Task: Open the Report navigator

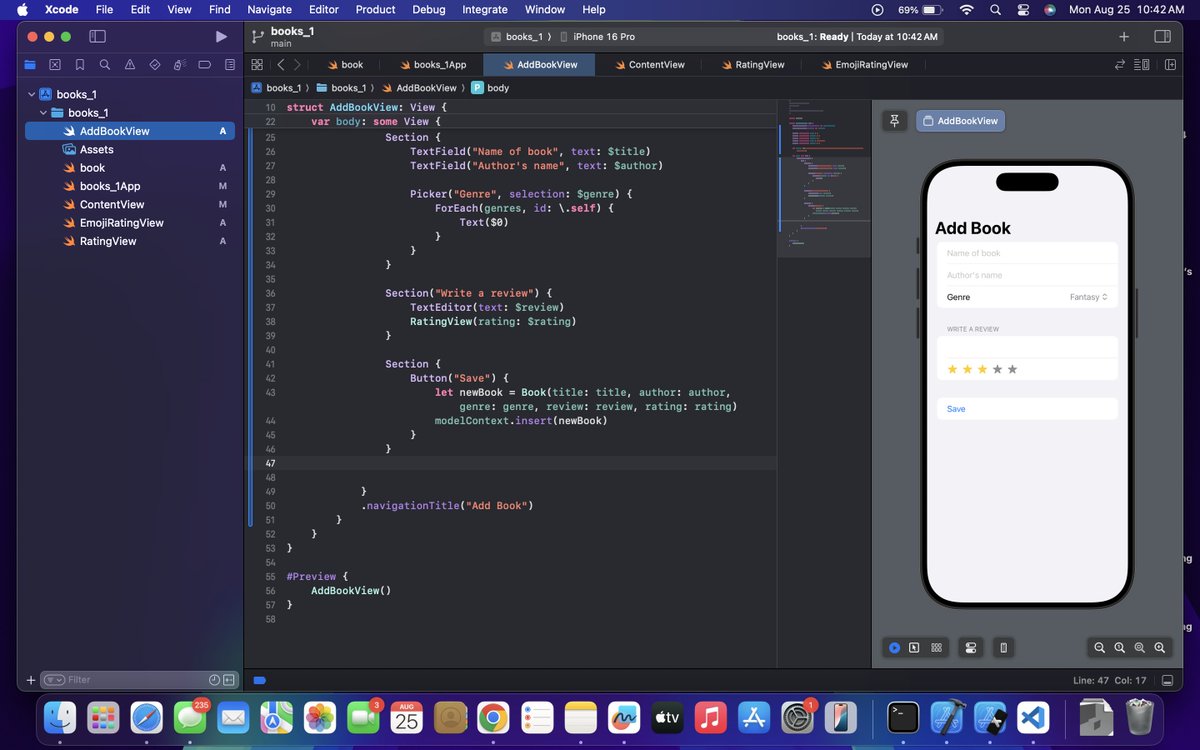Action: click(x=230, y=64)
